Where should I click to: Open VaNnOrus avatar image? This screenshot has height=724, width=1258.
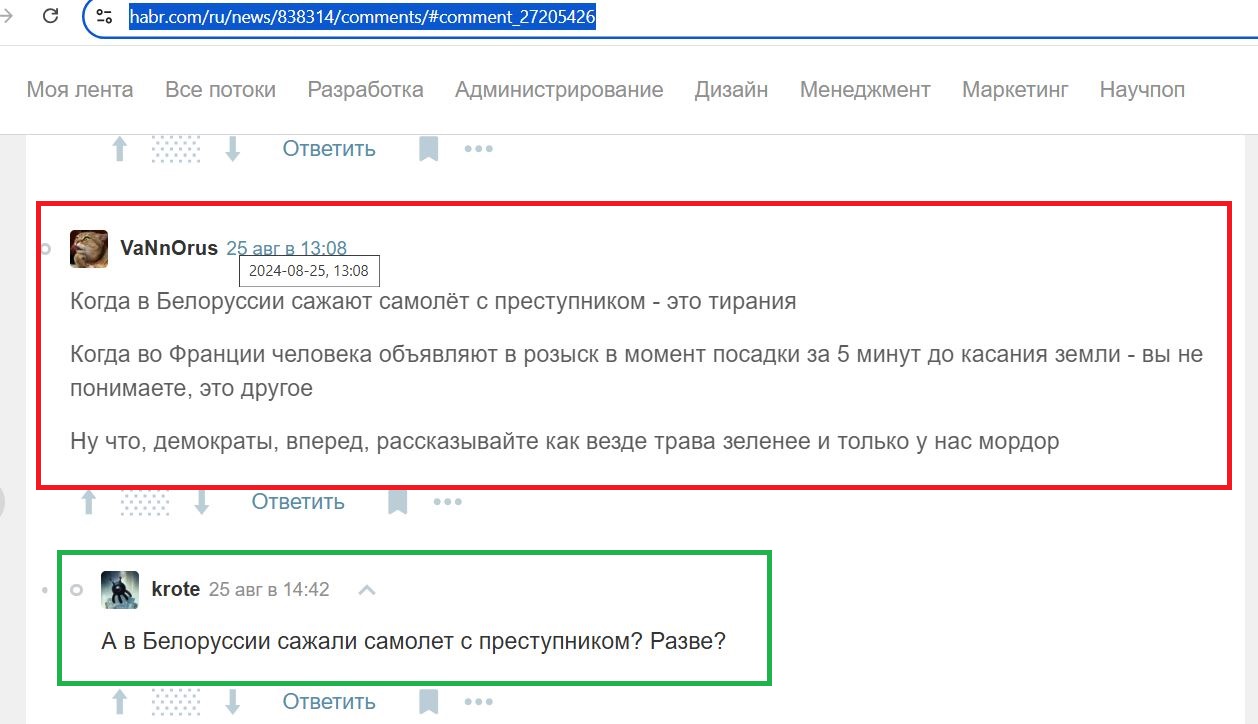coord(89,248)
